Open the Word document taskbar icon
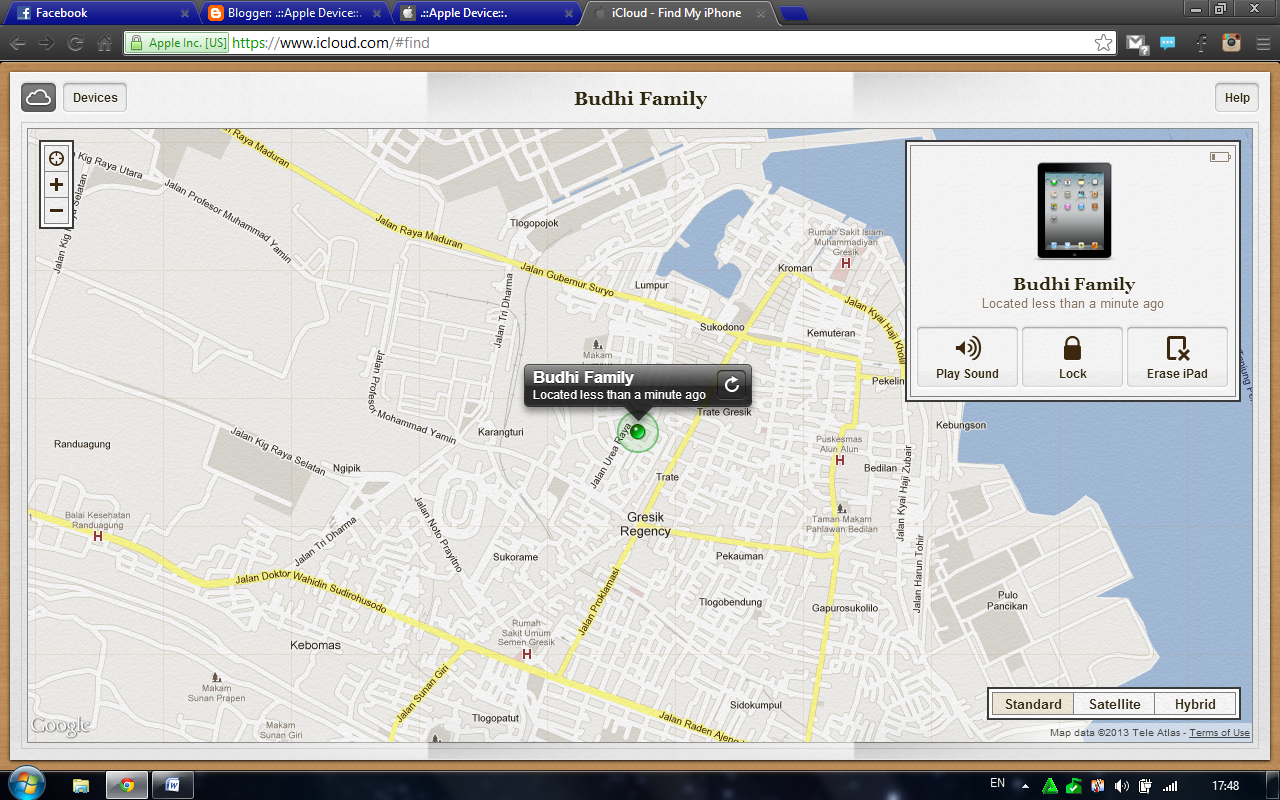 [172, 785]
